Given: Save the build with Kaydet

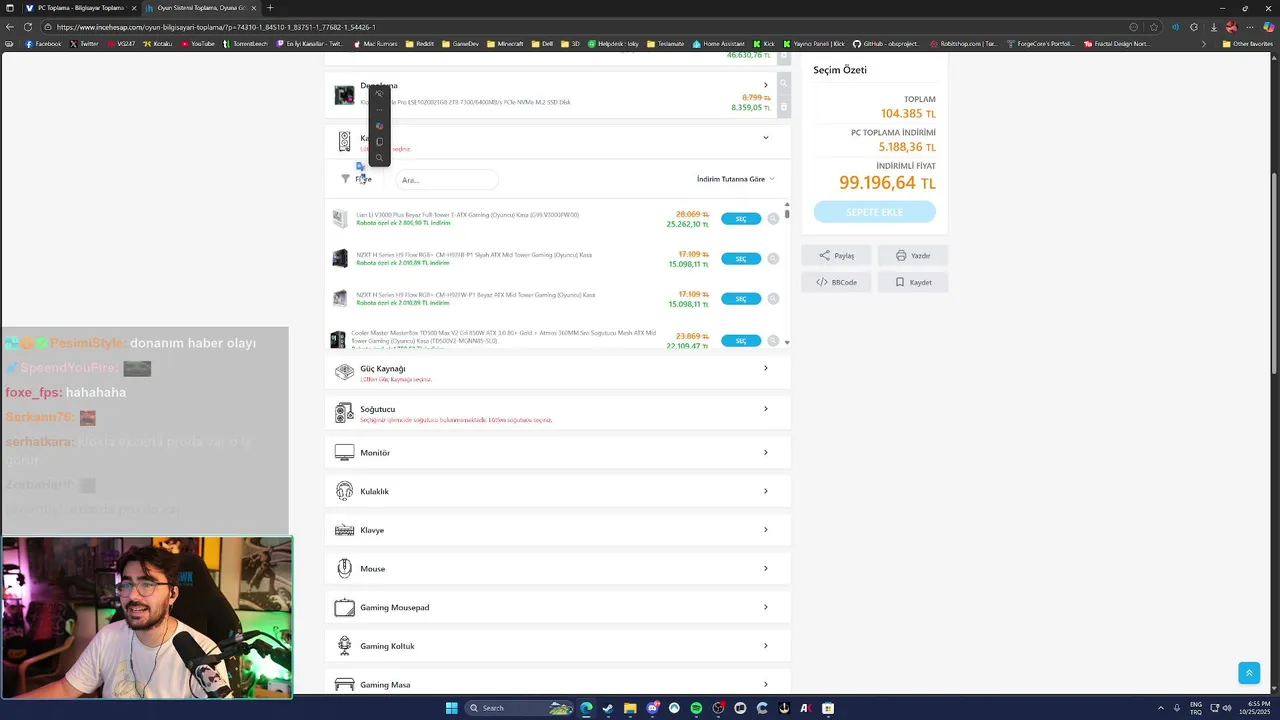Looking at the screenshot, I should [913, 282].
